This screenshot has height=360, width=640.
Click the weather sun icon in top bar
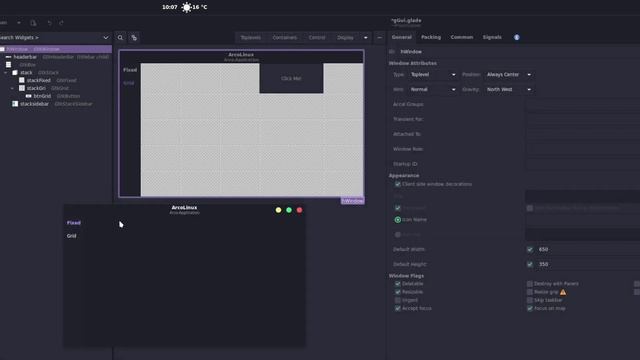pos(187,7)
